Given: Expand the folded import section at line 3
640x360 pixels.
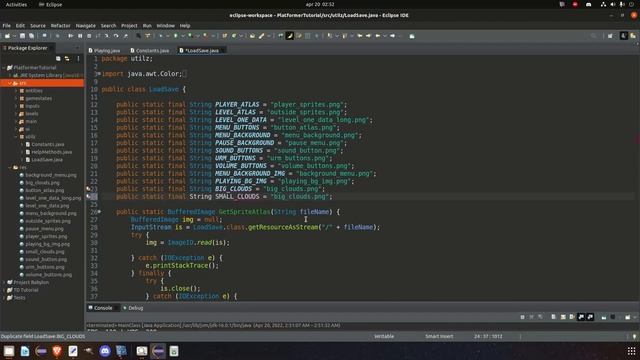Looking at the screenshot, I should [x=99, y=73].
